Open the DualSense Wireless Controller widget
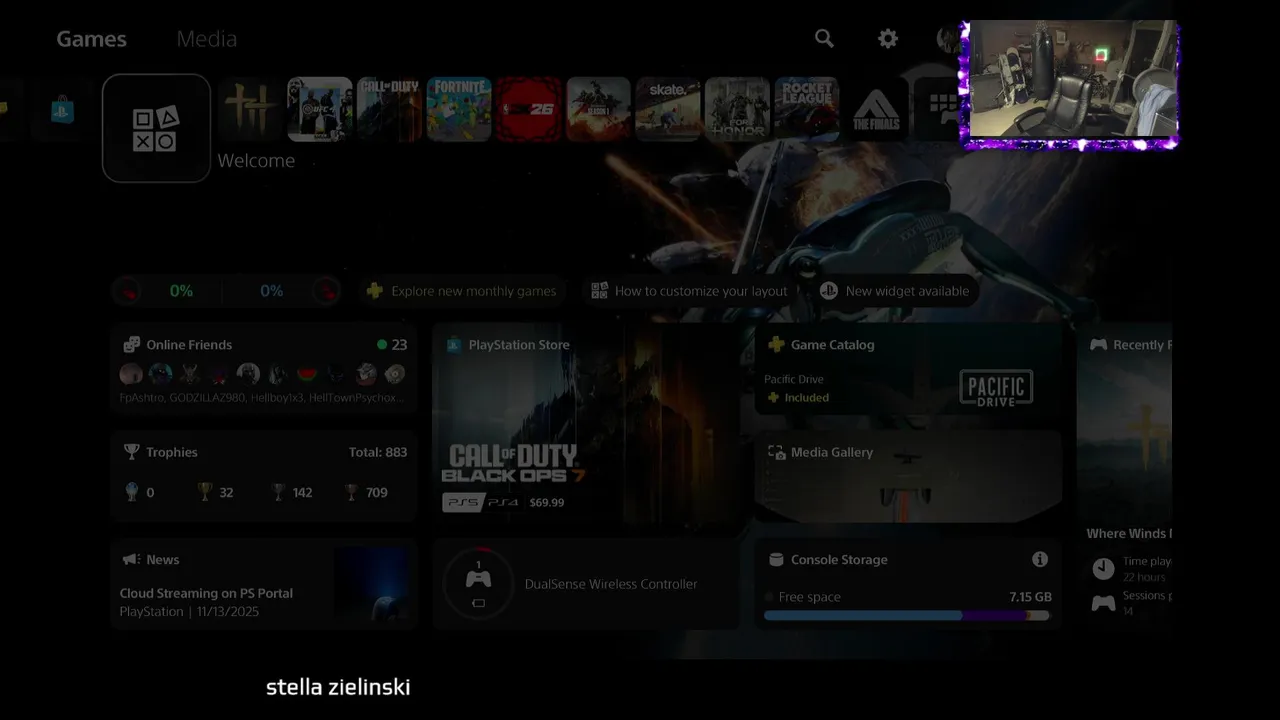 pyautogui.click(x=586, y=584)
